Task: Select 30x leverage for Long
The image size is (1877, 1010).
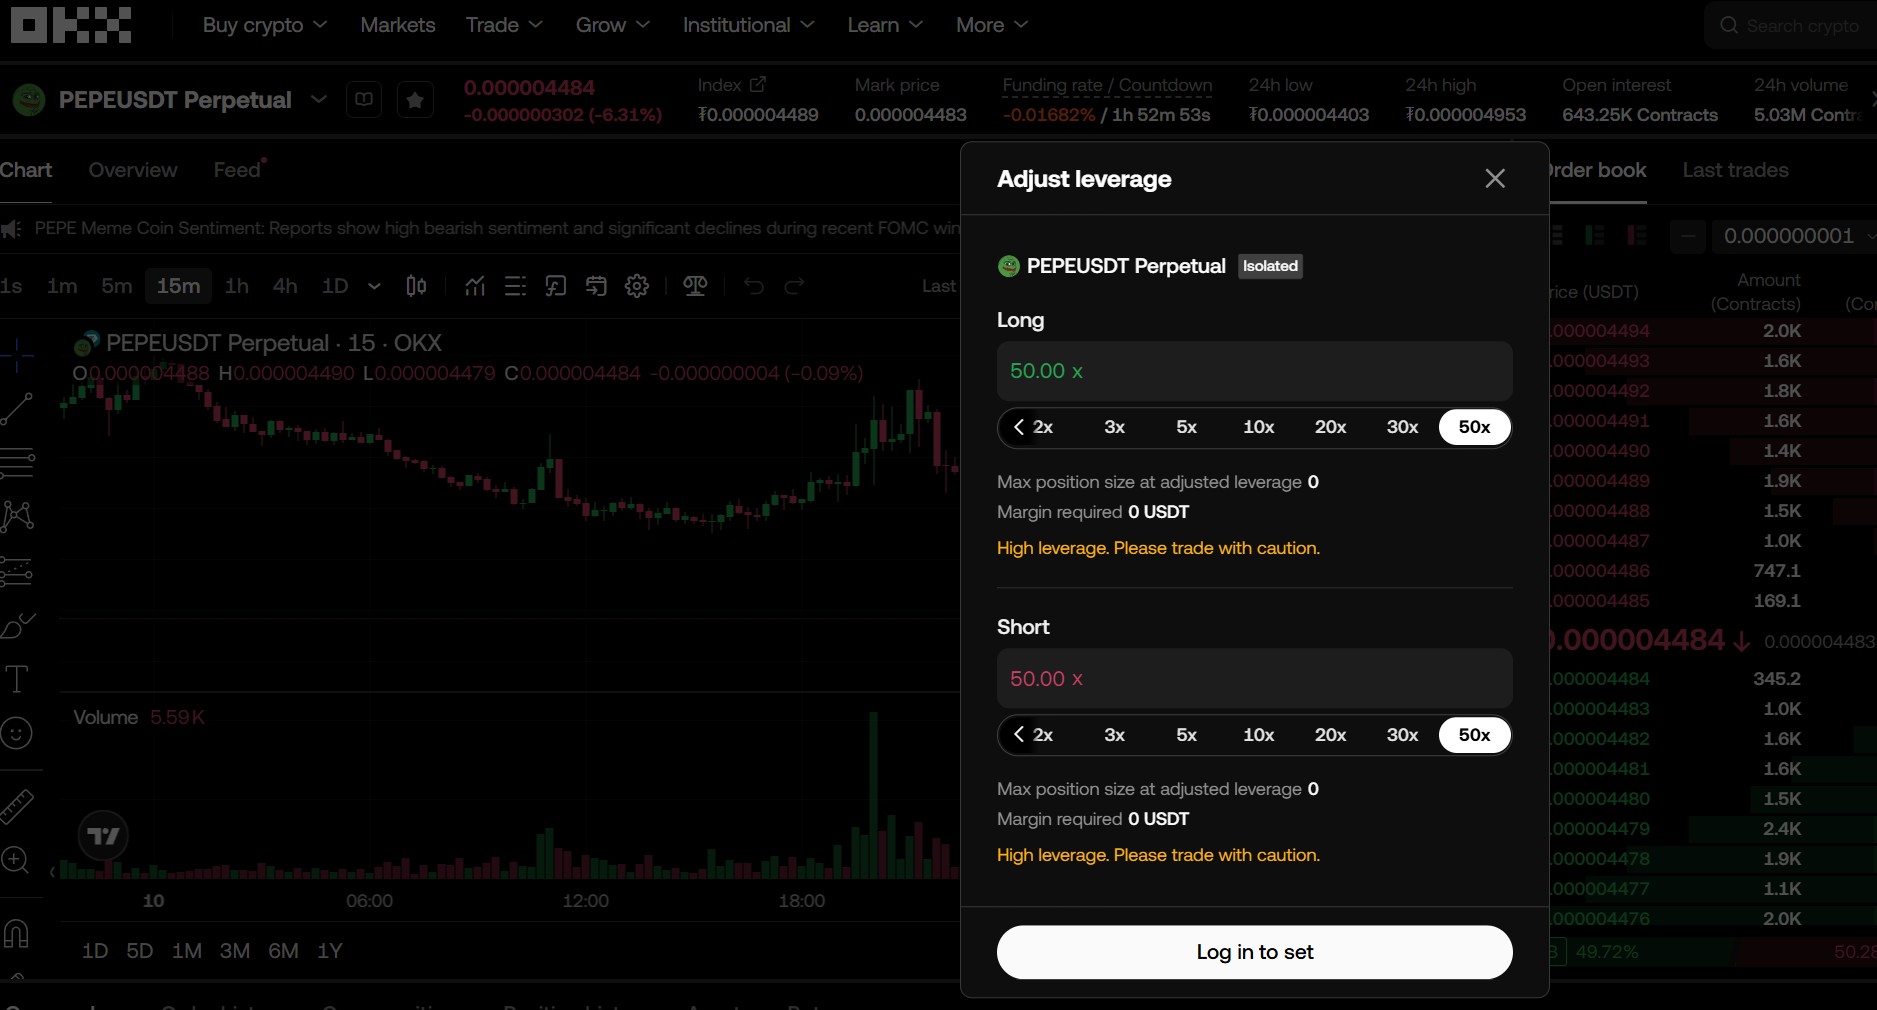Action: click(x=1402, y=427)
